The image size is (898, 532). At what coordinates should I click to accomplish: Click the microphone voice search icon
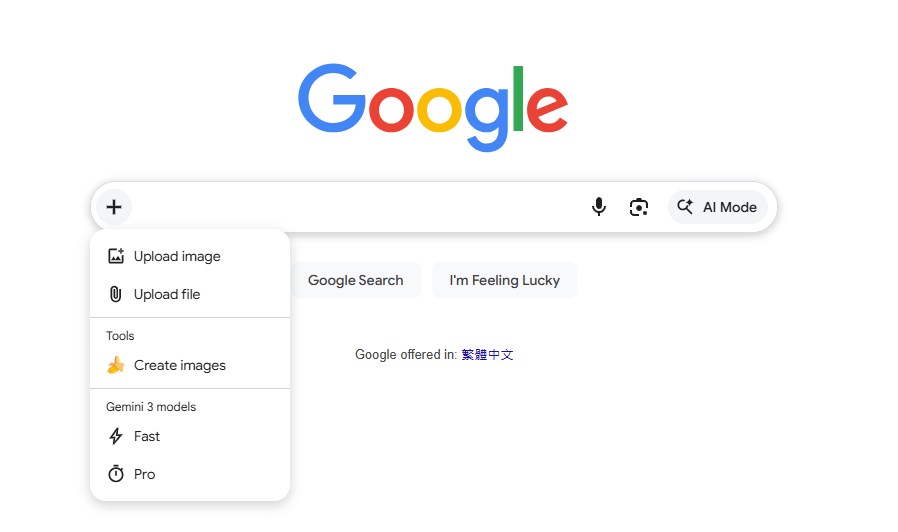pyautogui.click(x=598, y=207)
